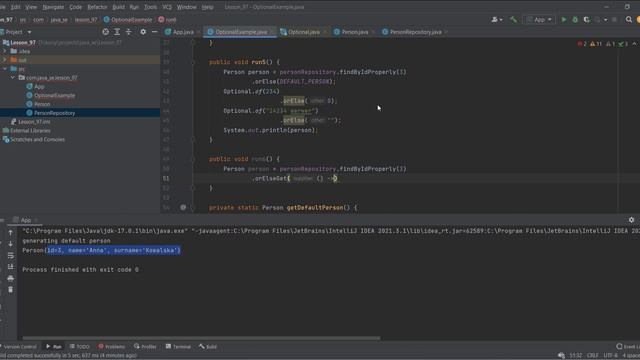Click the down arrow in Run console
This screenshot has width=640, height=360.
(11, 244)
